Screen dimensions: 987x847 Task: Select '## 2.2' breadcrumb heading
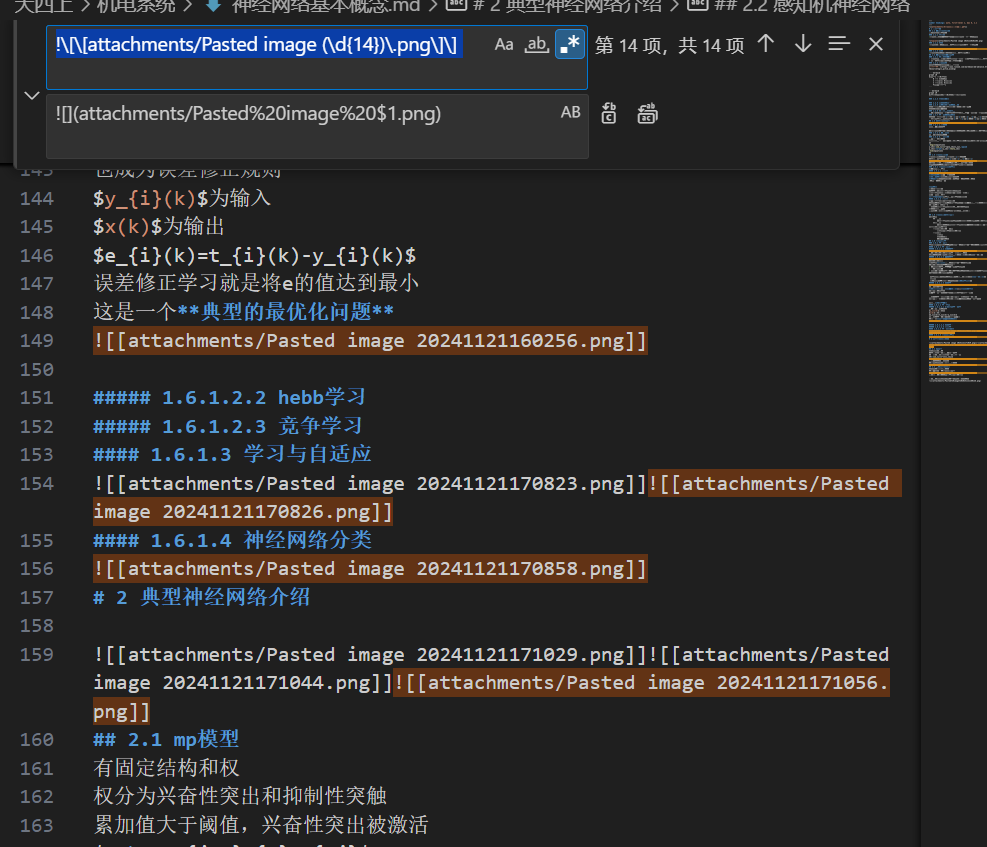812,5
